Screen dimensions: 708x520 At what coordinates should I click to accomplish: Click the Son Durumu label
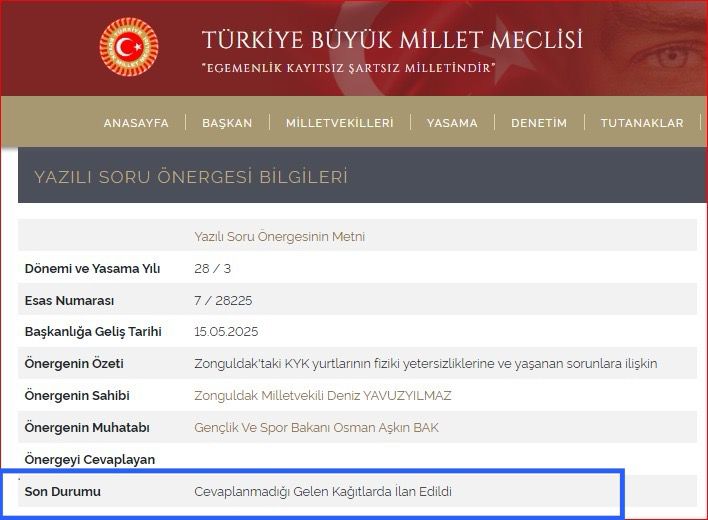62,492
